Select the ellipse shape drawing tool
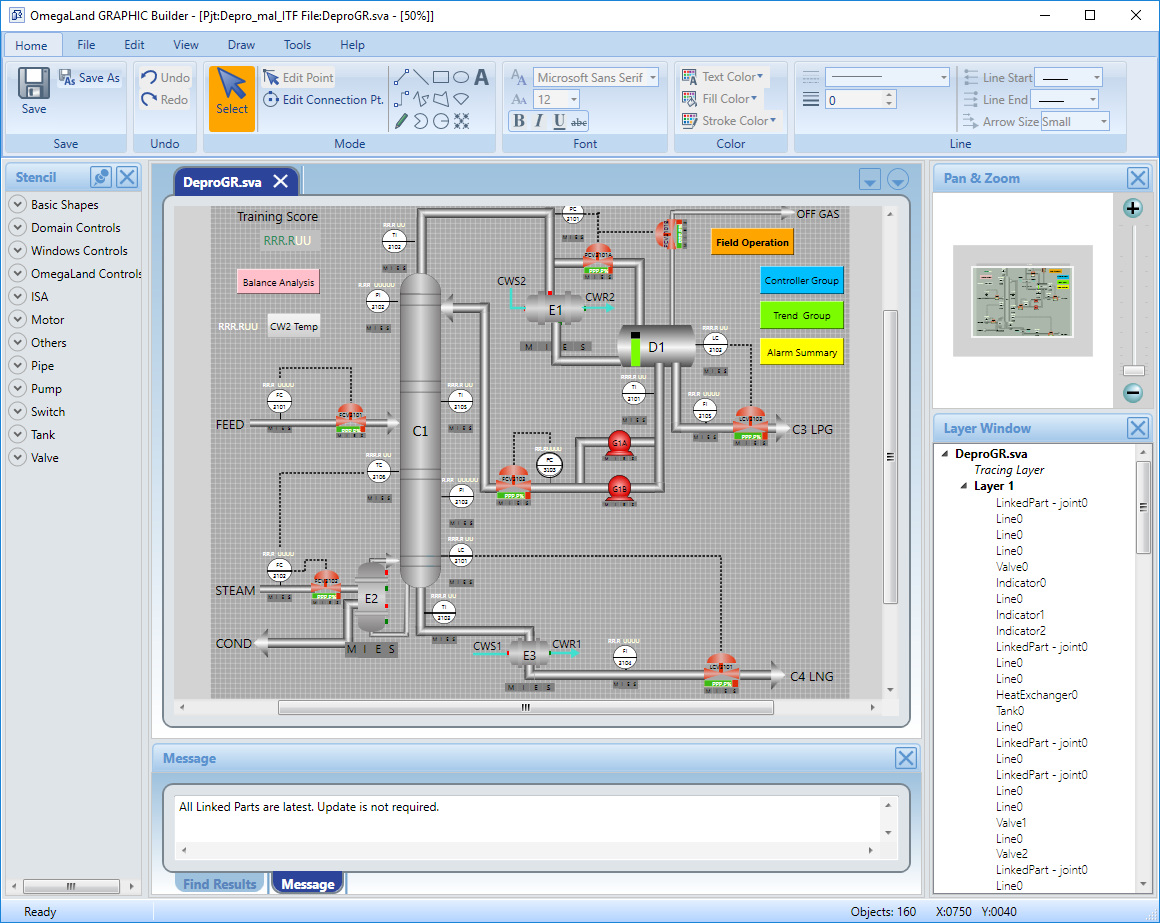Image resolution: width=1160 pixels, height=923 pixels. tap(461, 77)
